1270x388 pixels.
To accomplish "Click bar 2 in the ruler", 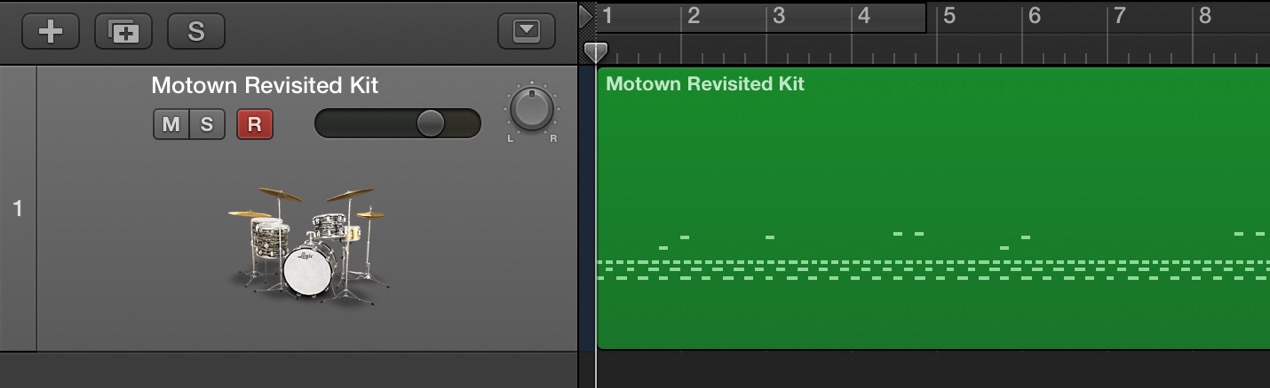I will [x=694, y=15].
